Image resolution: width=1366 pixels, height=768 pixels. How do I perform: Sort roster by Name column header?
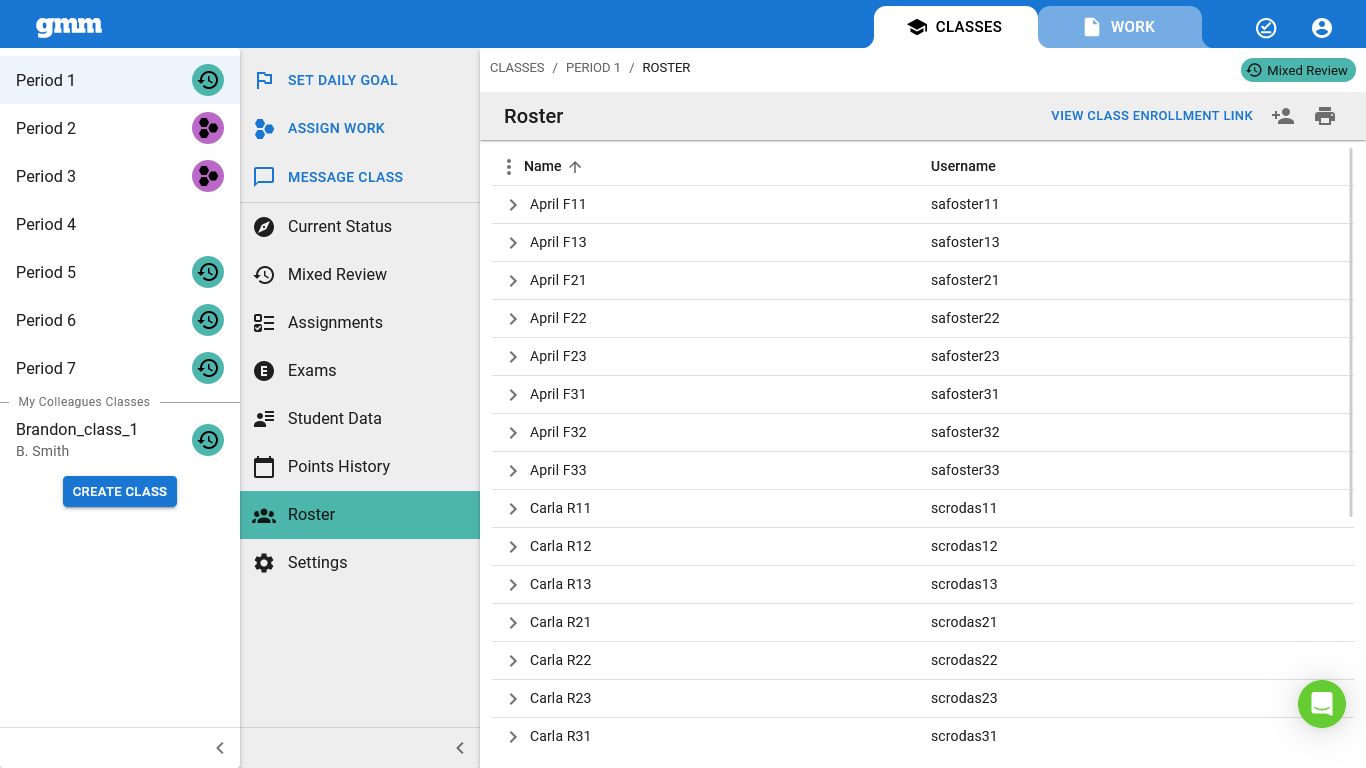tap(543, 166)
